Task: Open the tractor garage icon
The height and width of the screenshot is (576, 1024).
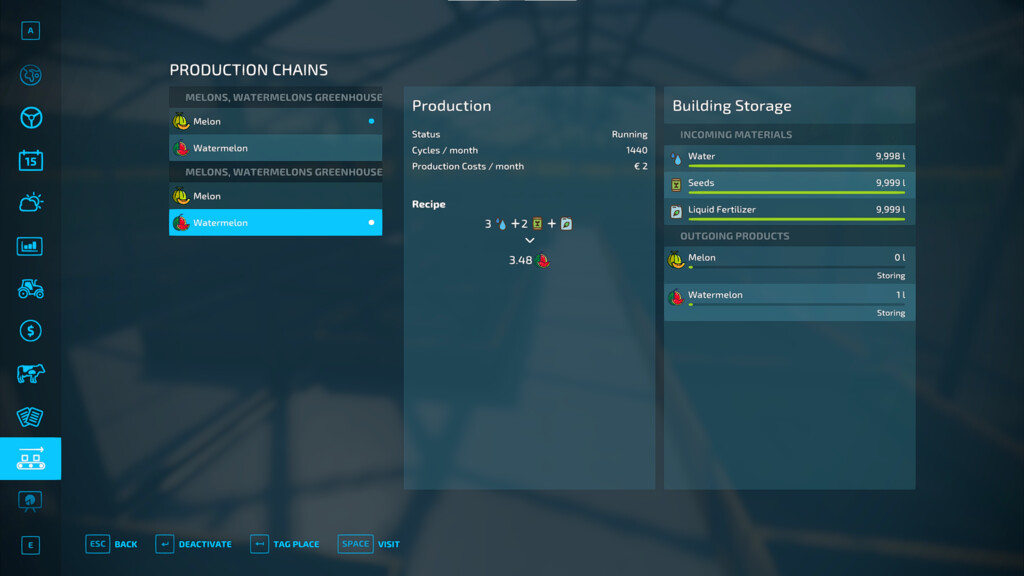Action: tap(31, 289)
